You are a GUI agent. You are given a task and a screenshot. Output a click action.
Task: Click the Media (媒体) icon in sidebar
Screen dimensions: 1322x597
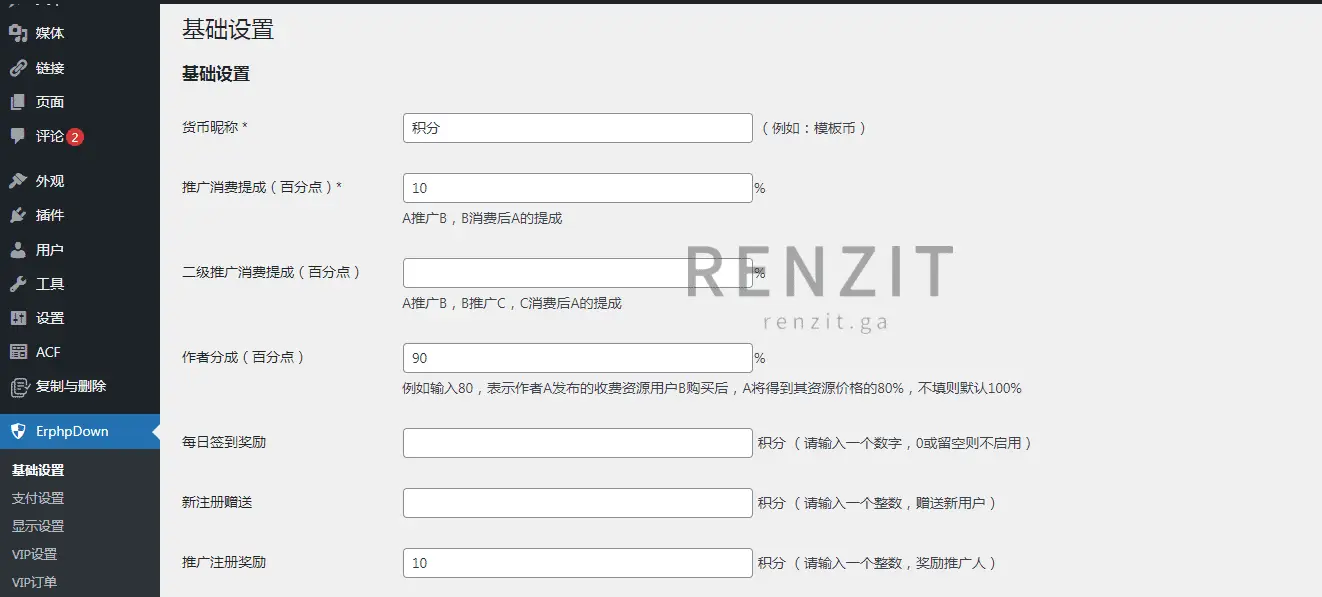click(17, 33)
